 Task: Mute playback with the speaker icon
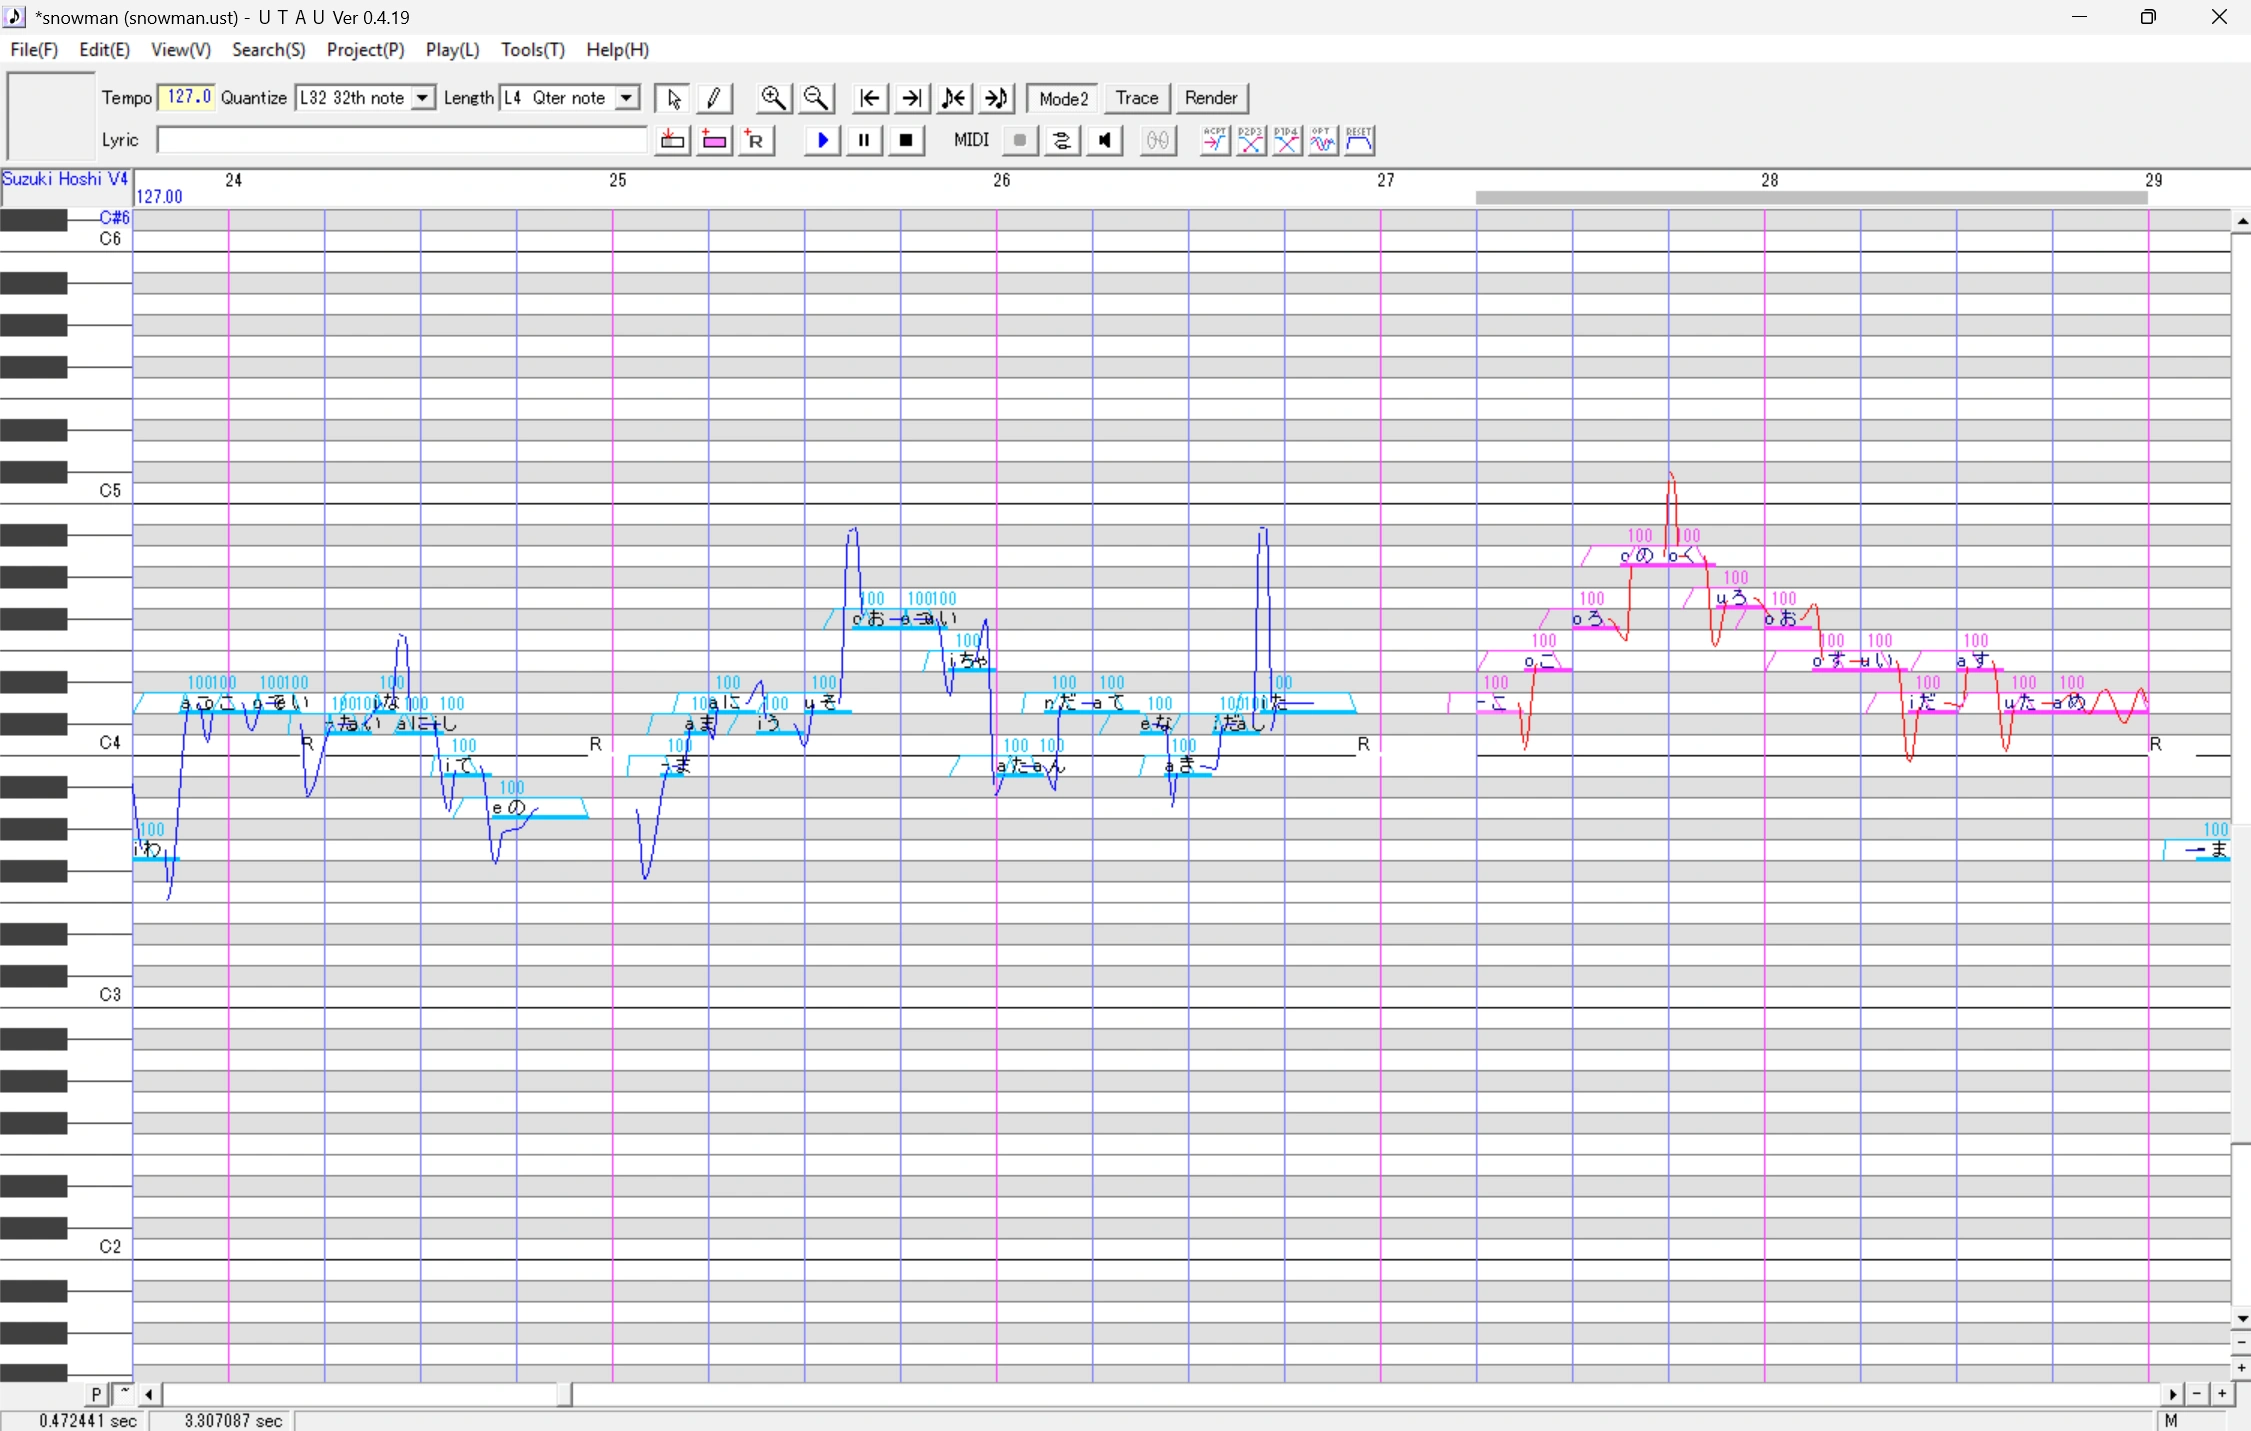click(1103, 141)
